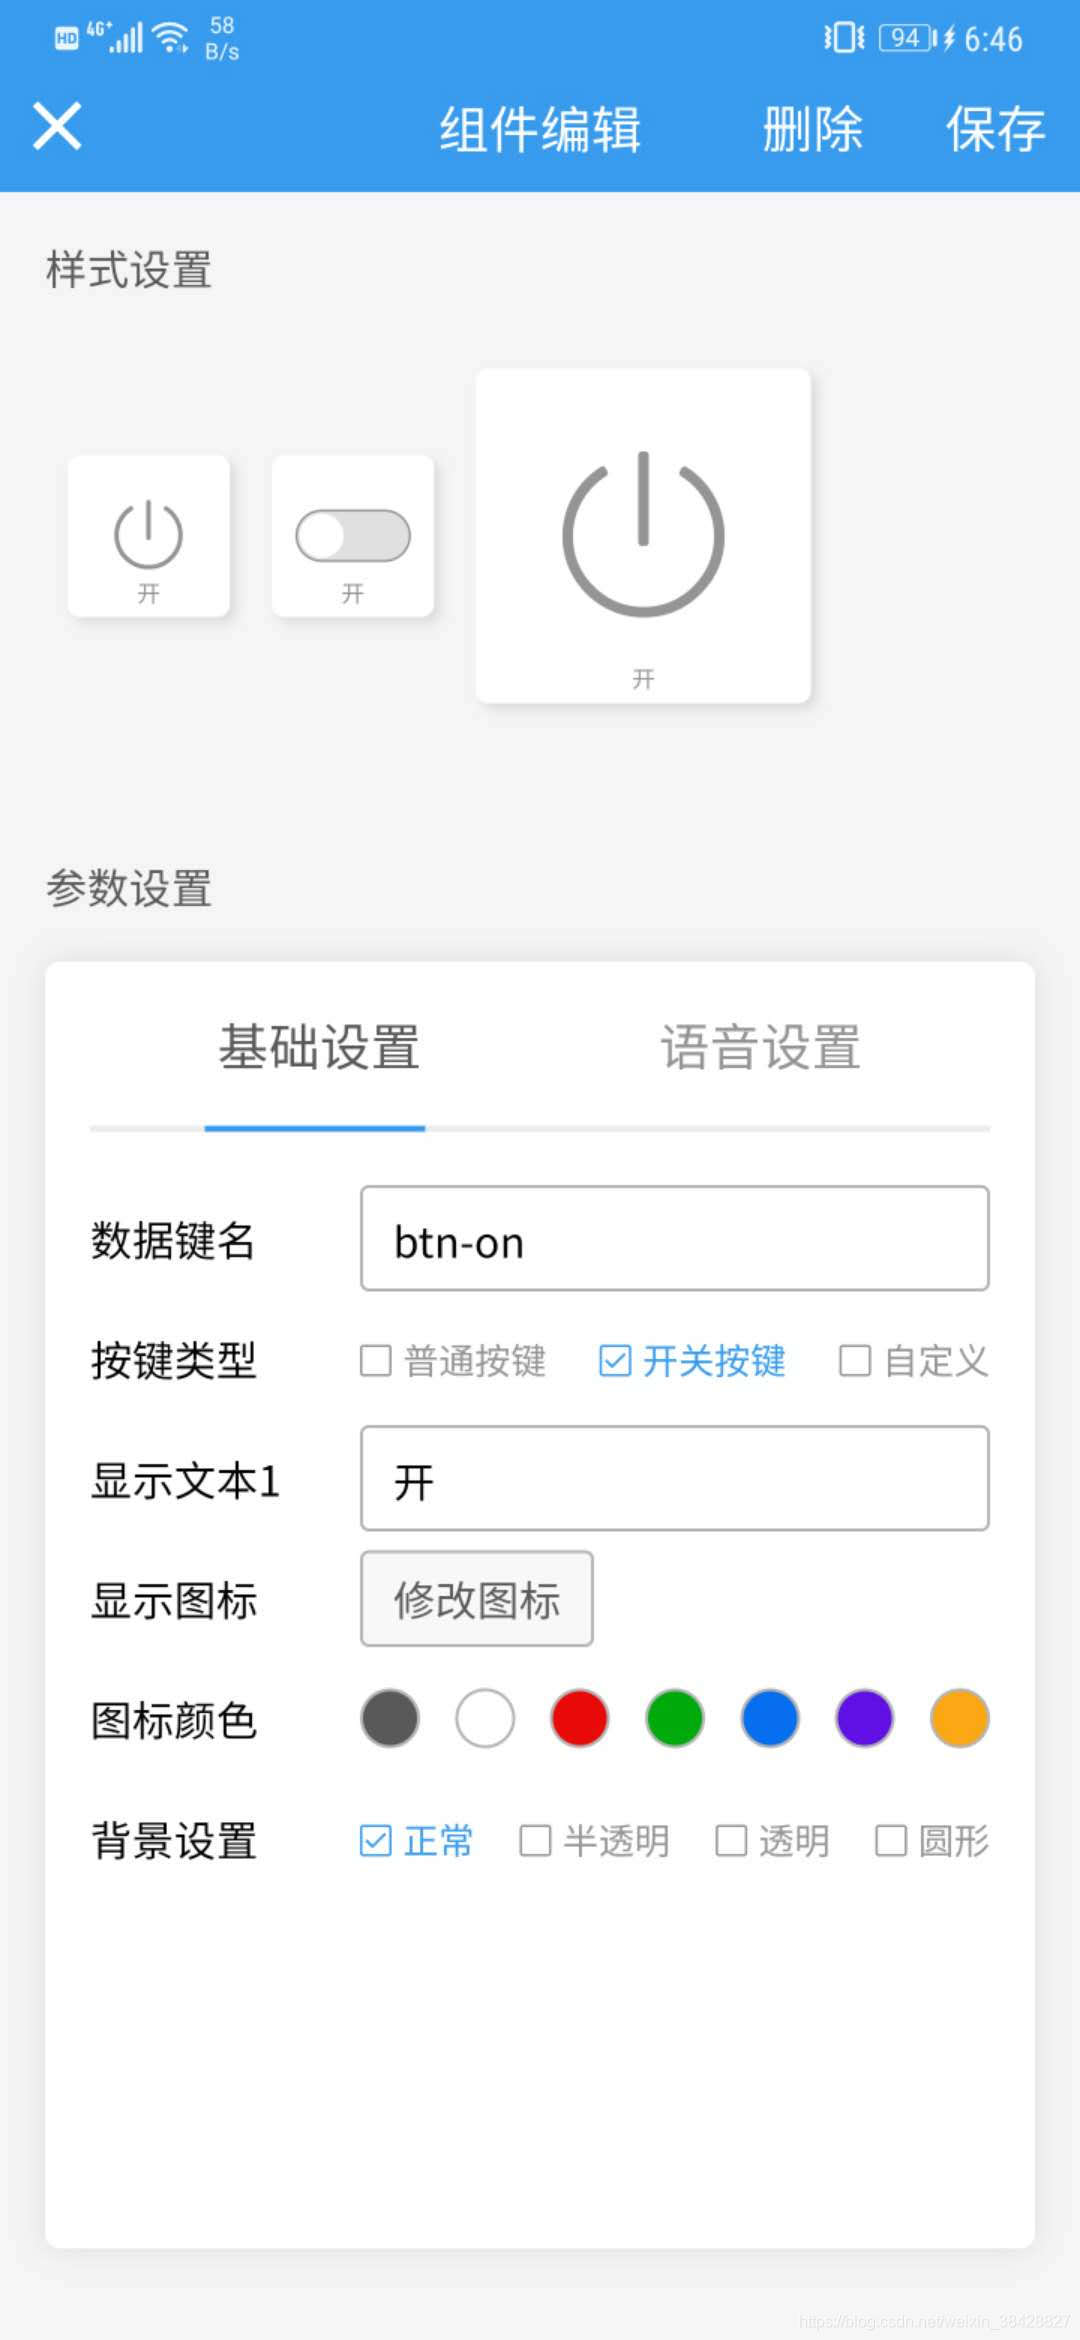Image resolution: width=1080 pixels, height=2340 pixels.
Task: Check the 自定义 key type checkbox
Action: (x=855, y=1361)
